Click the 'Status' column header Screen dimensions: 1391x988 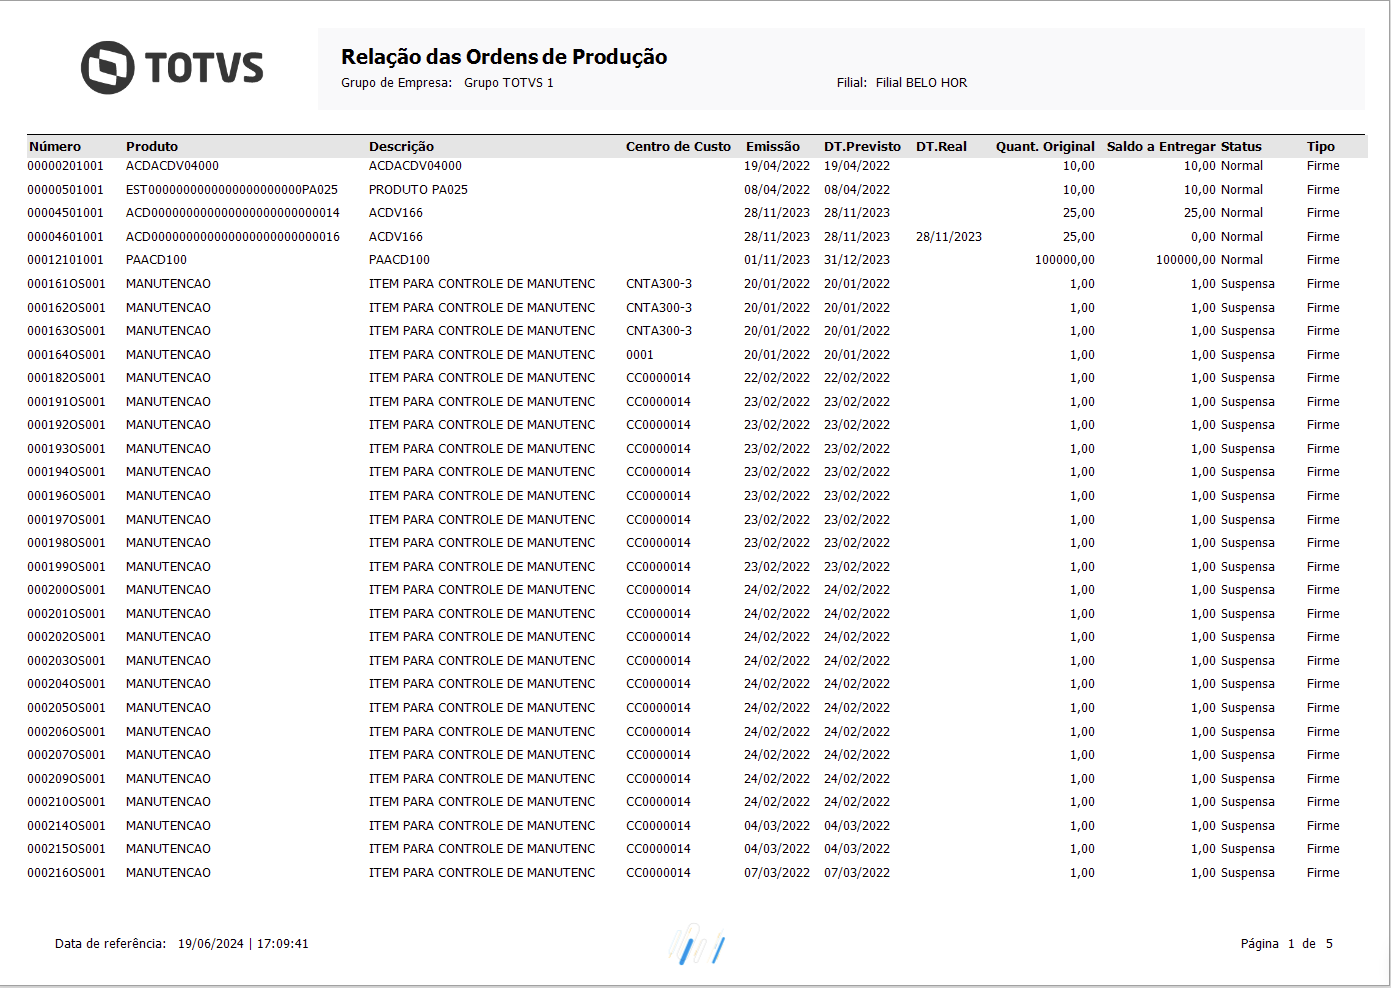(x=1241, y=147)
